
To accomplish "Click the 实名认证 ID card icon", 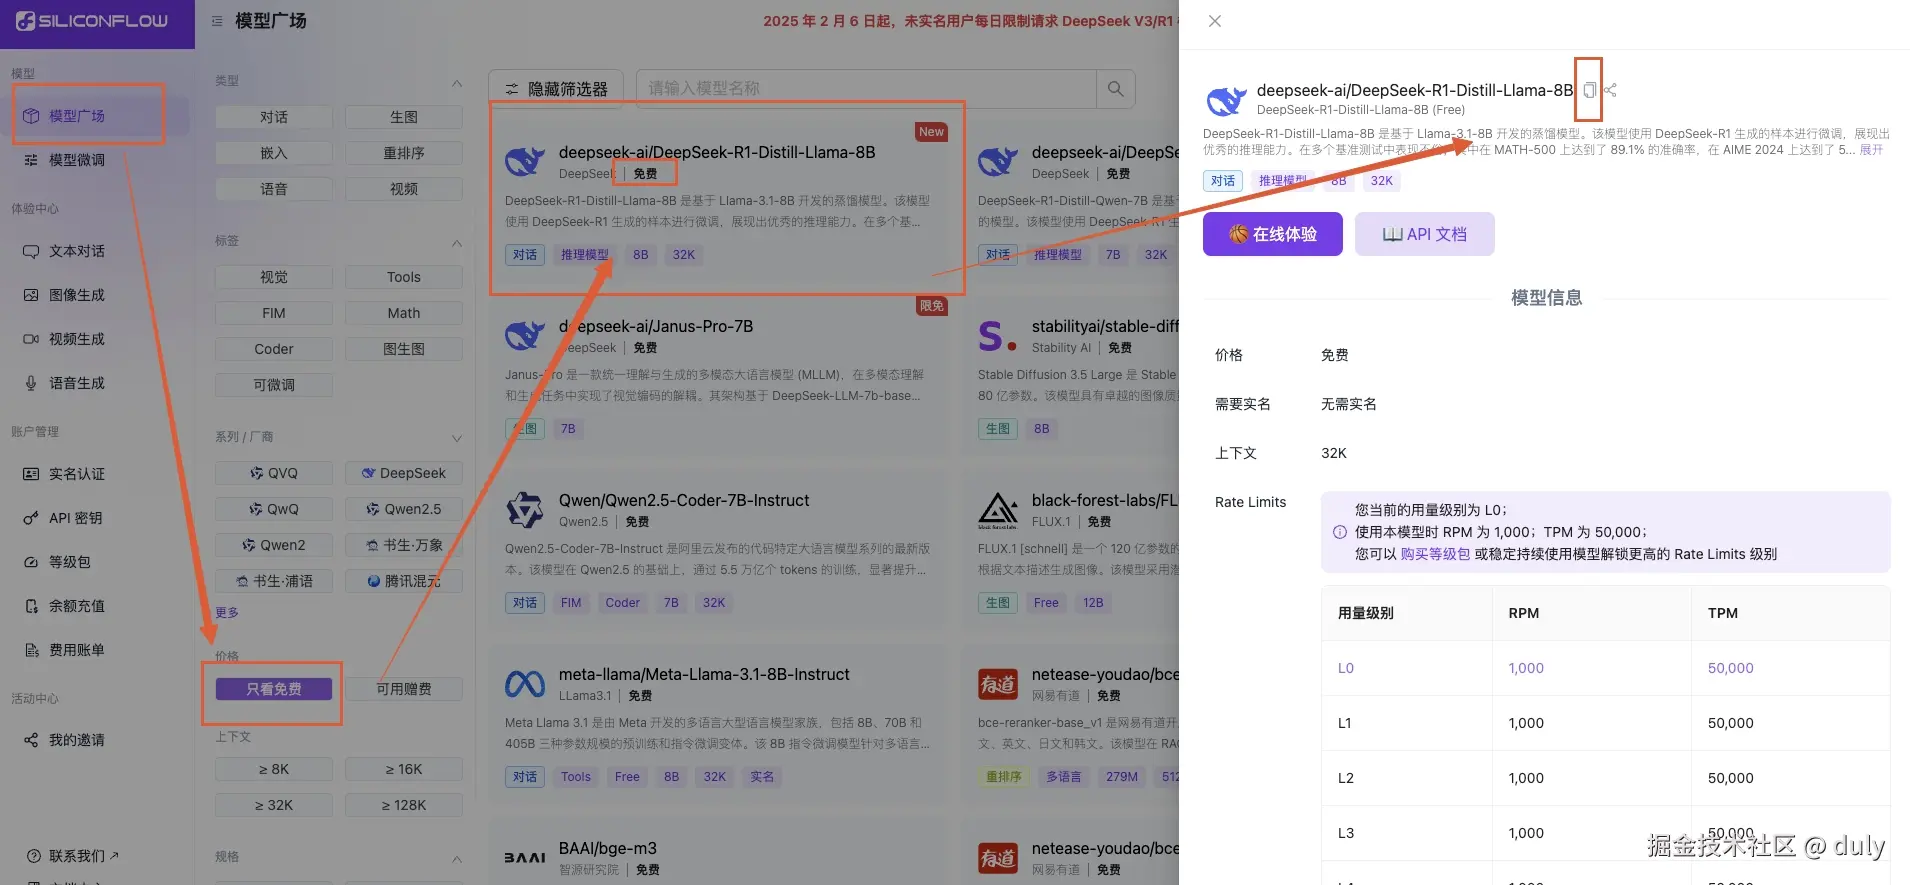I will [31, 474].
